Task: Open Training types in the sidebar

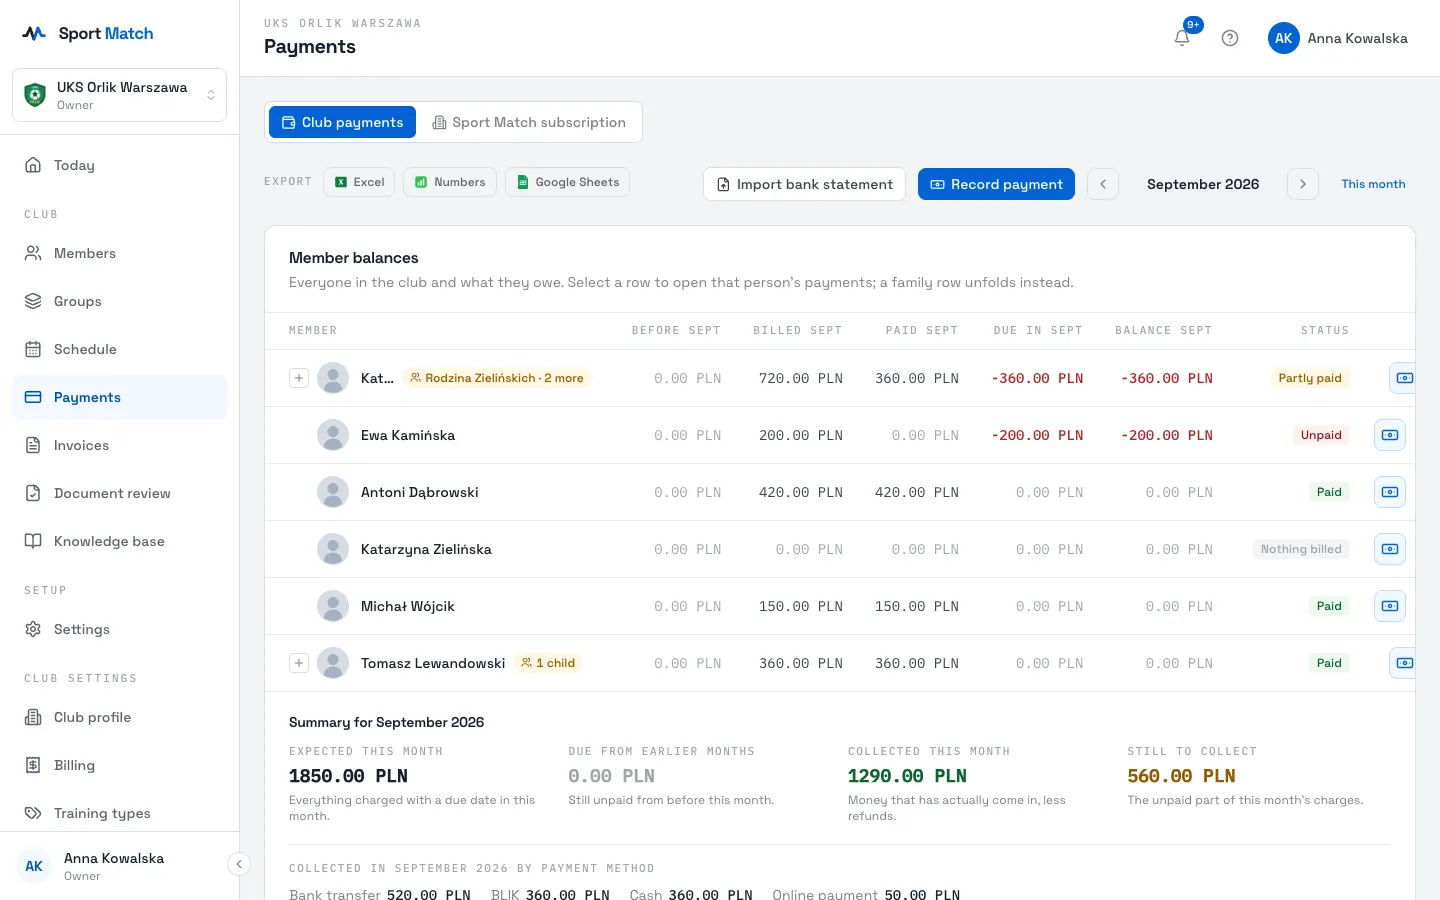Action: [119, 813]
